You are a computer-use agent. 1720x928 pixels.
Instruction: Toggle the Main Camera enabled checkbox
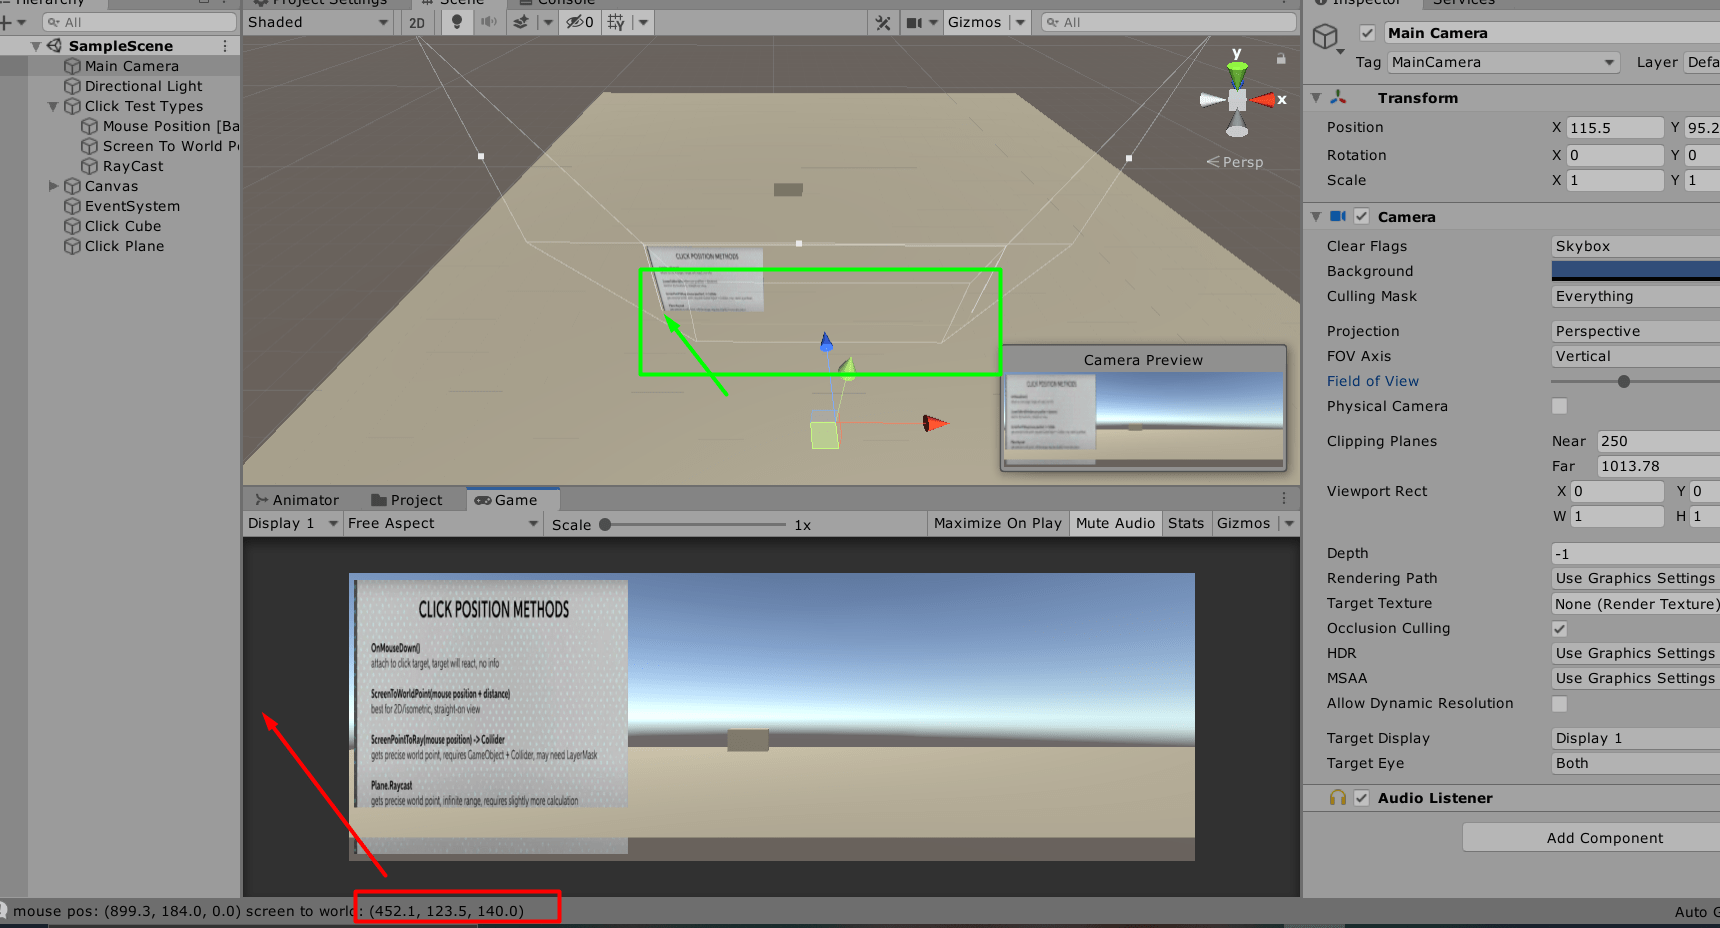(1367, 32)
